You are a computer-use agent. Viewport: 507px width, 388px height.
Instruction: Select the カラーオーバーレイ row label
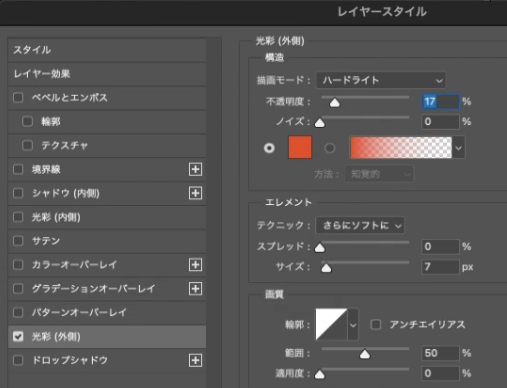coord(74,265)
